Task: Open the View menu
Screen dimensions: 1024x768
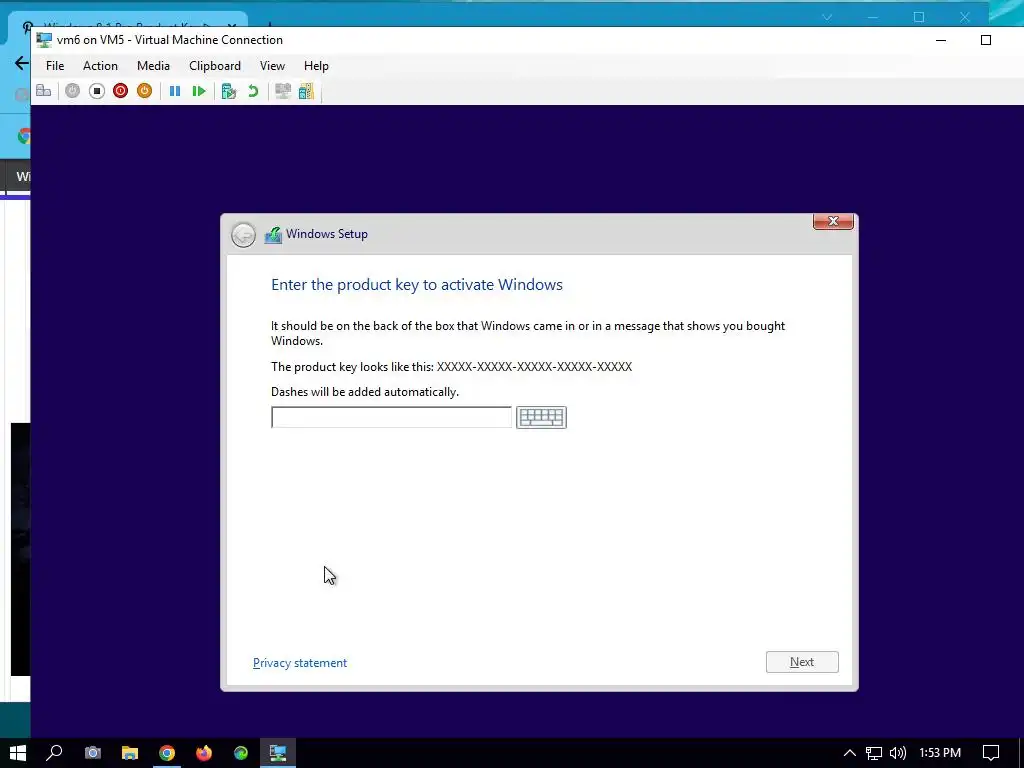Action: coord(272,66)
